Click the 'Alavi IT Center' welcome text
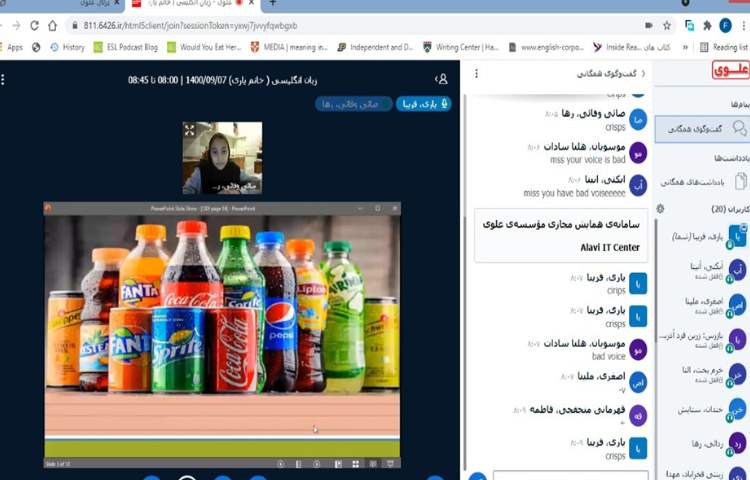 coord(609,248)
